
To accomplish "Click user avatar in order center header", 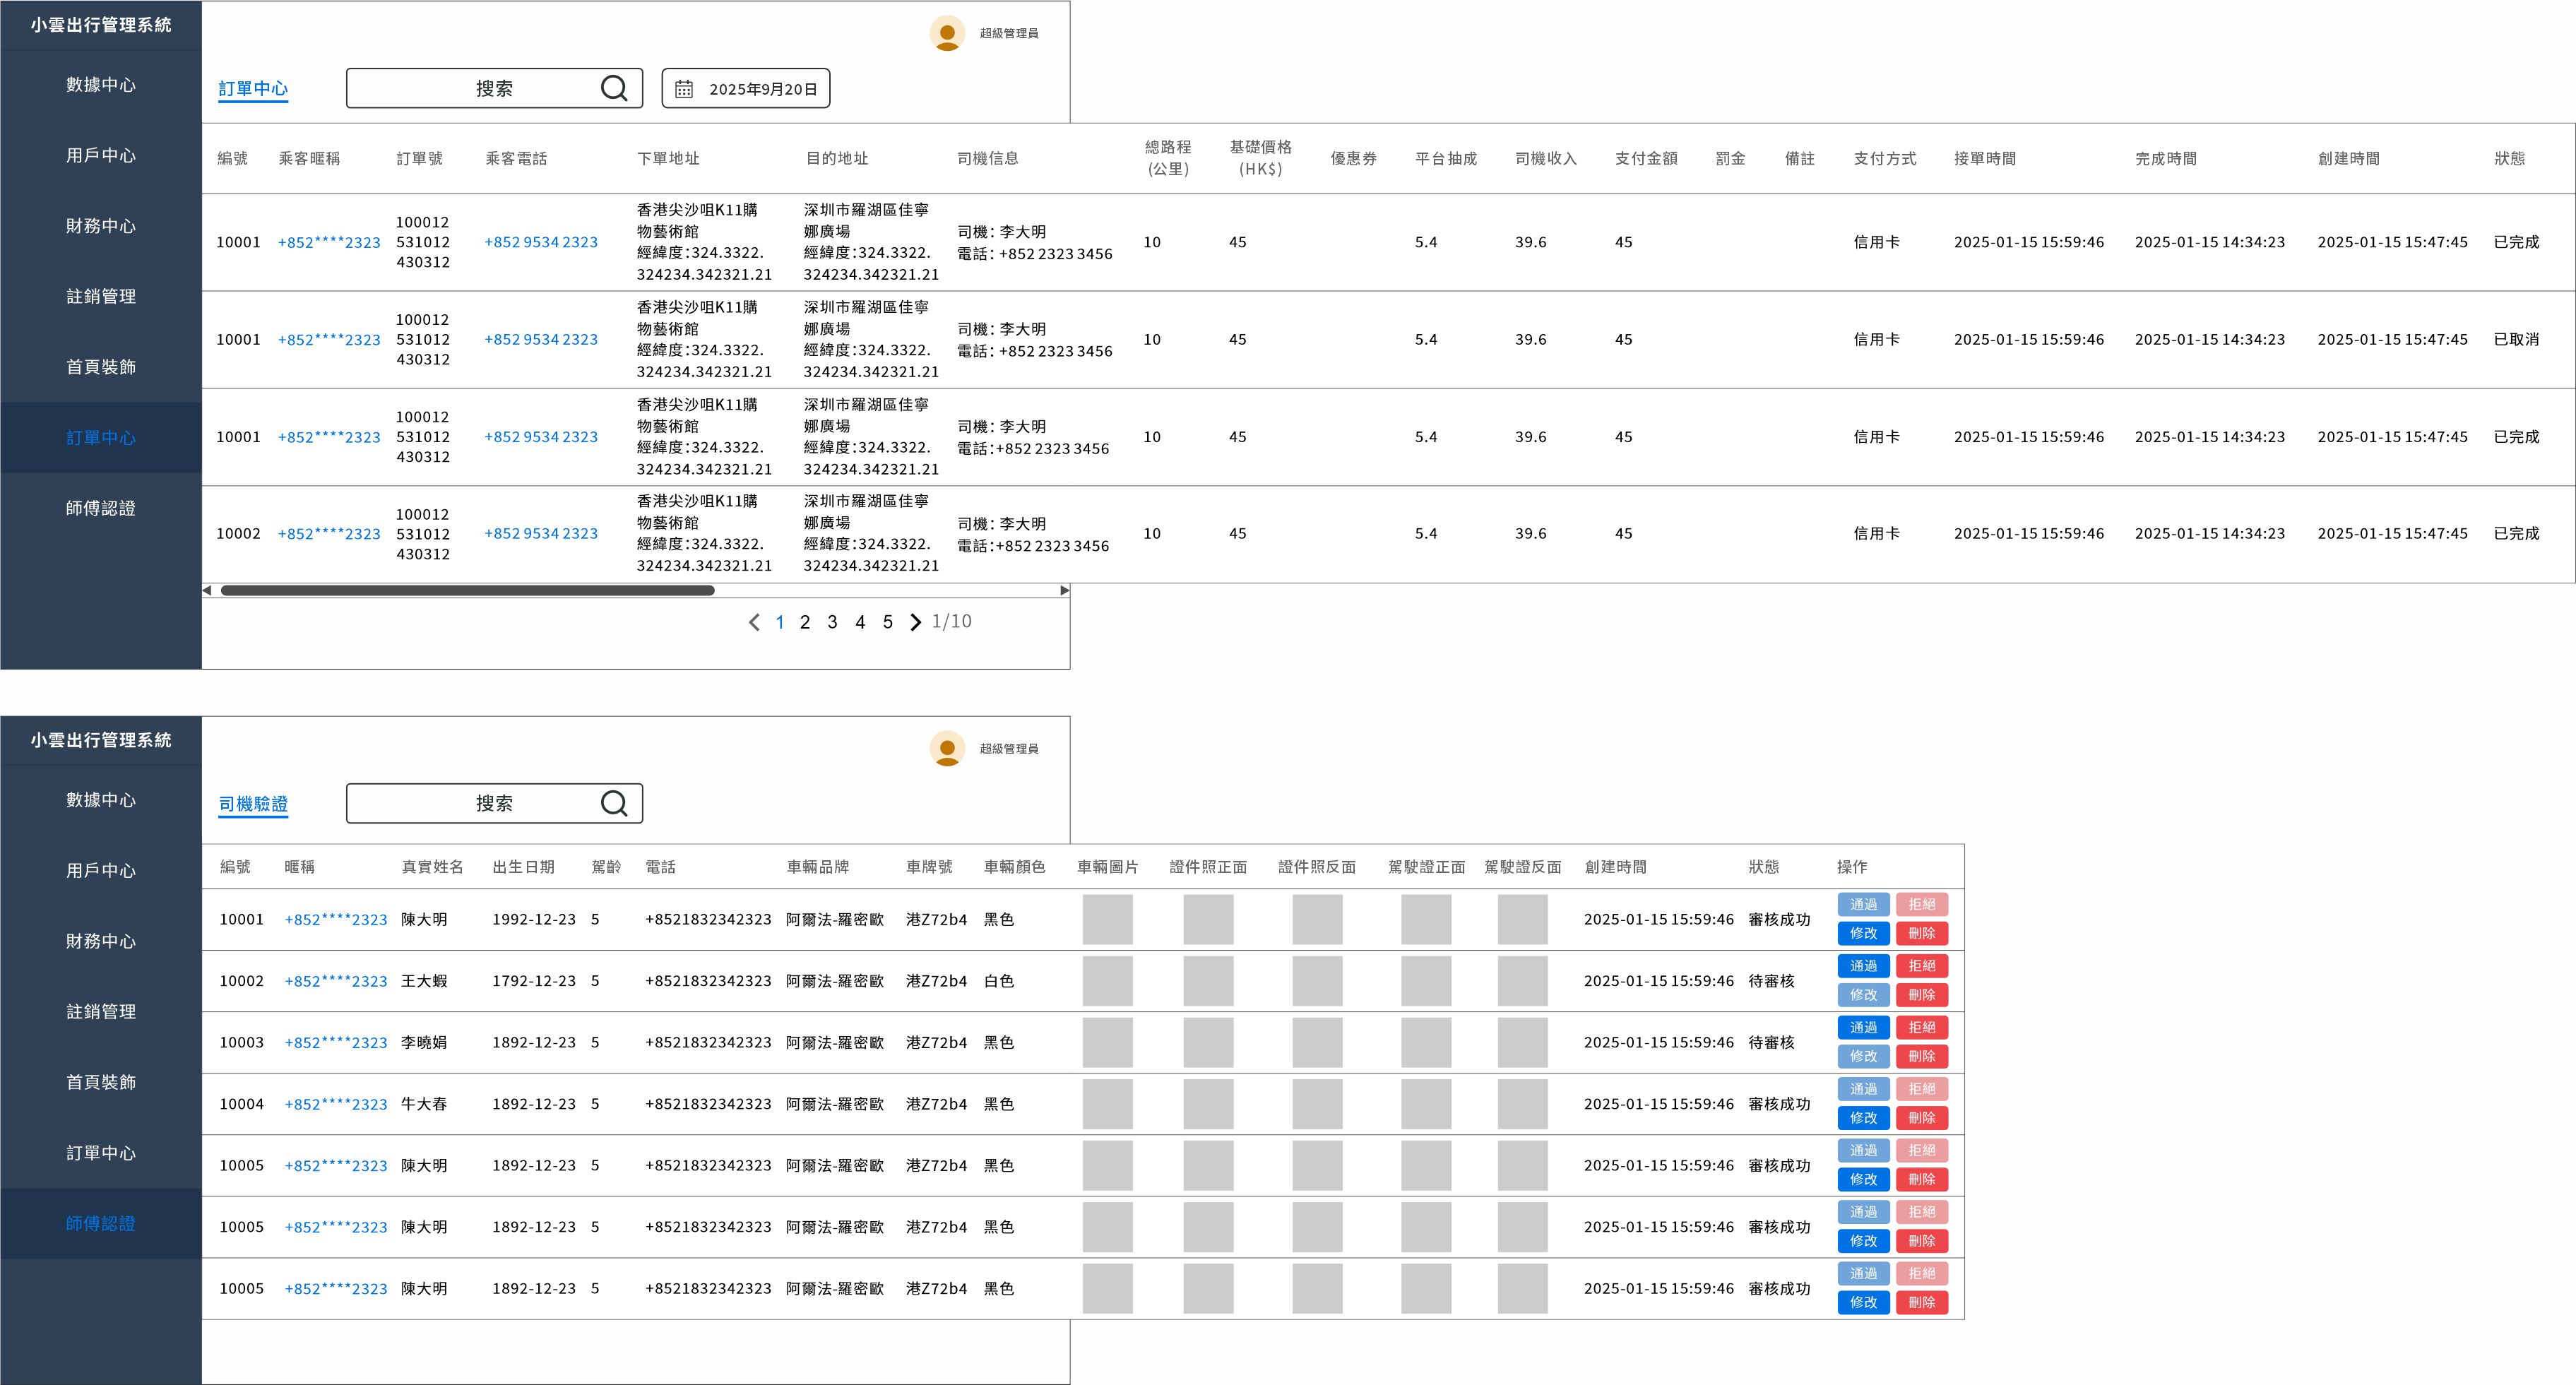I will tap(946, 33).
